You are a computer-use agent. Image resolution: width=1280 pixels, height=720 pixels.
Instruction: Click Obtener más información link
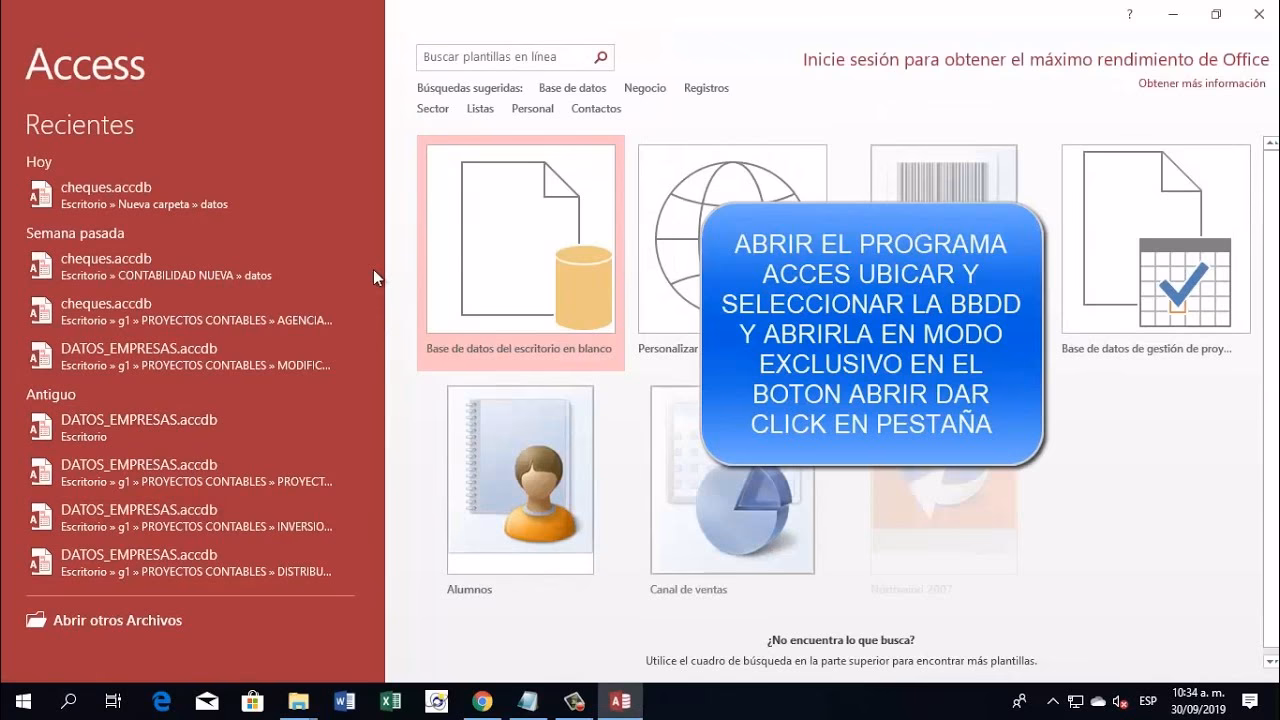pyautogui.click(x=1202, y=83)
